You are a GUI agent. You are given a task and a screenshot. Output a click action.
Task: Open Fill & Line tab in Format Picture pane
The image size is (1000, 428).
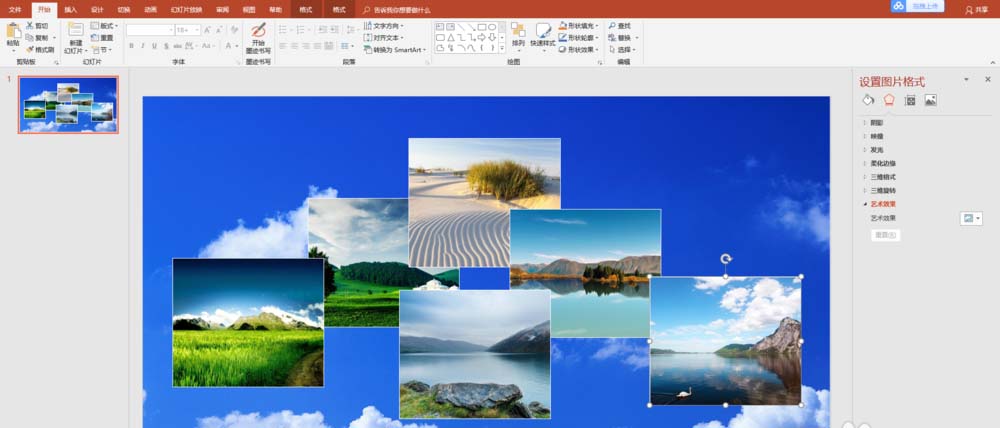pyautogui.click(x=868, y=100)
